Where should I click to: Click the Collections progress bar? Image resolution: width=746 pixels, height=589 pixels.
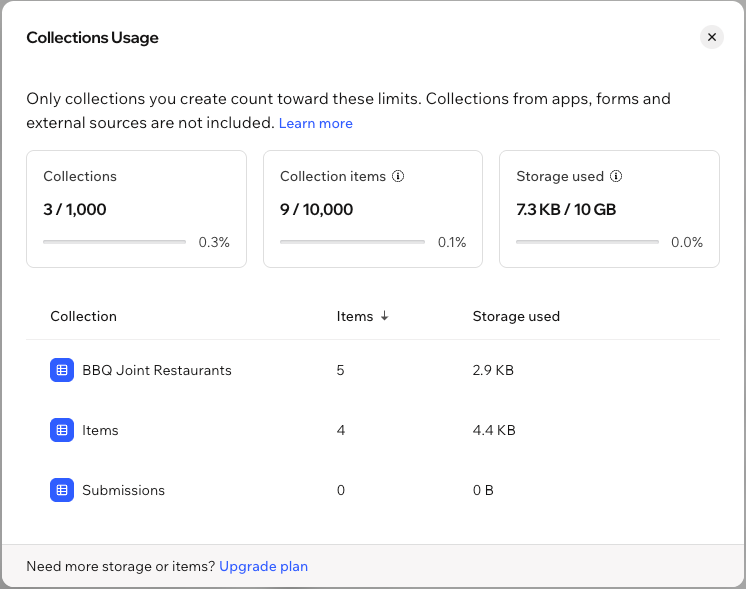[x=114, y=242]
